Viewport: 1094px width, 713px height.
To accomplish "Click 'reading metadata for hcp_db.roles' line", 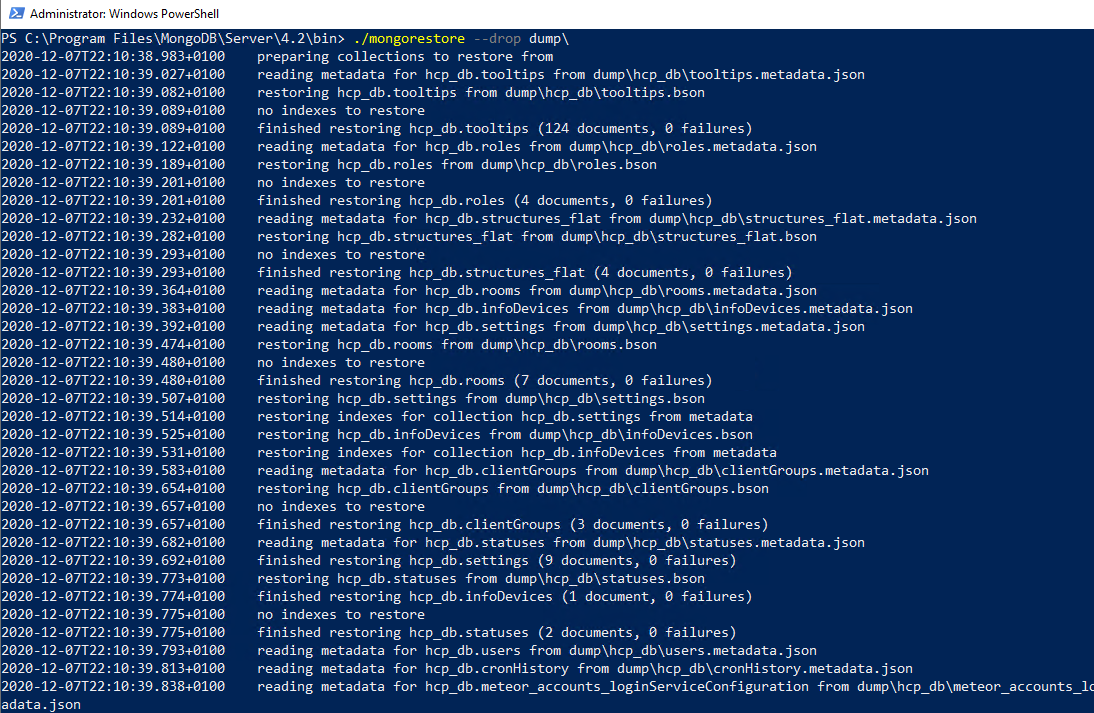I will coord(537,147).
